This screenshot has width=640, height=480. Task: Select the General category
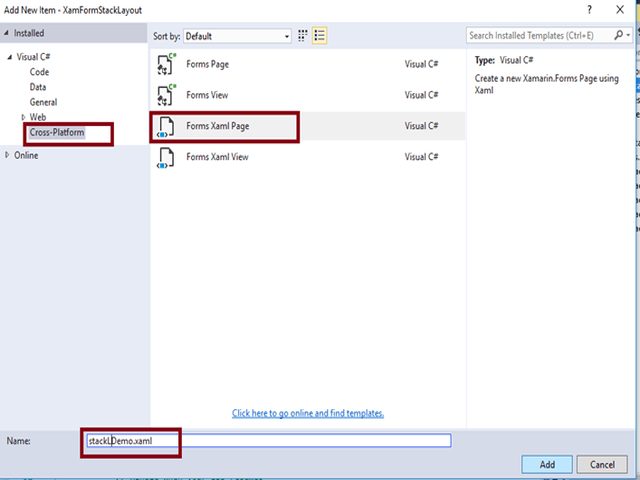(43, 102)
